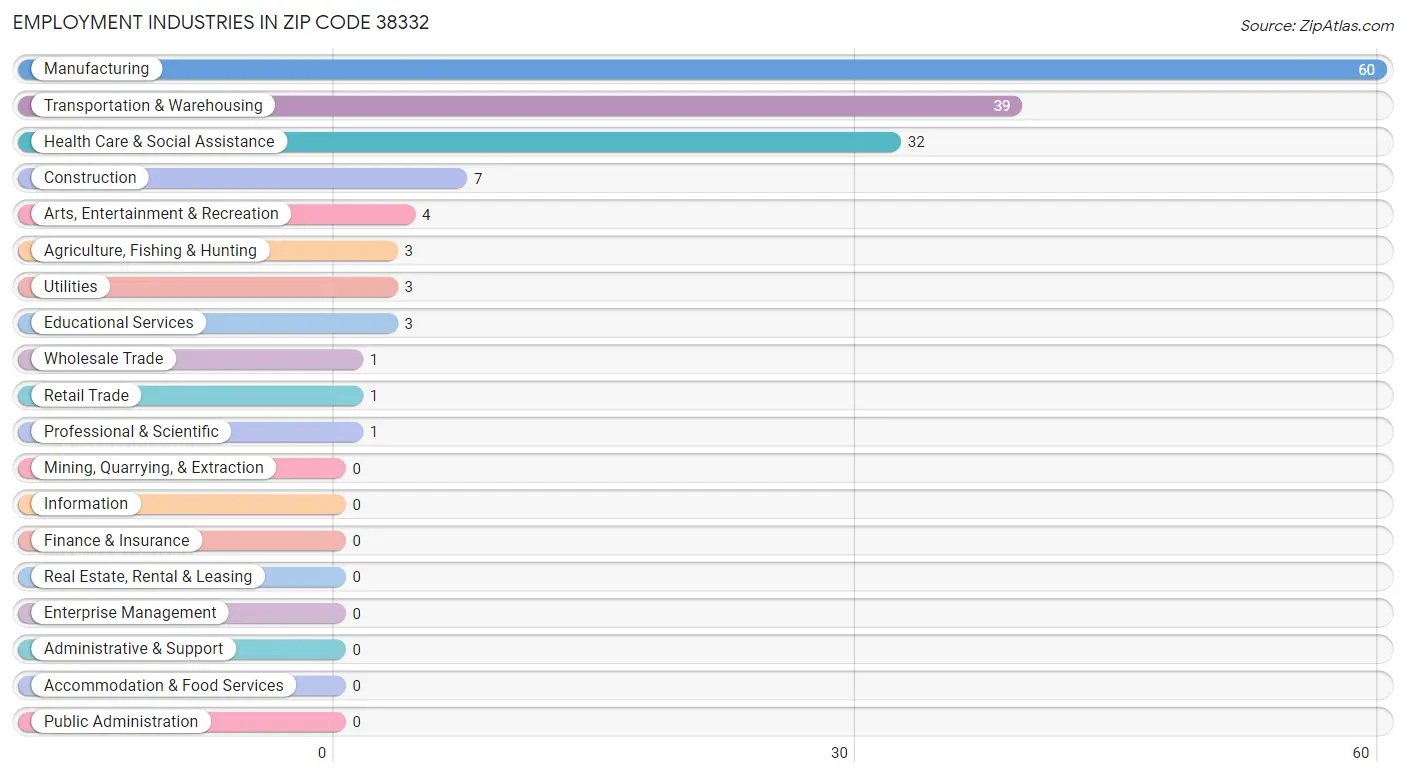Click the Construction value 7
Image resolution: width=1406 pixels, height=777 pixels.
click(478, 179)
